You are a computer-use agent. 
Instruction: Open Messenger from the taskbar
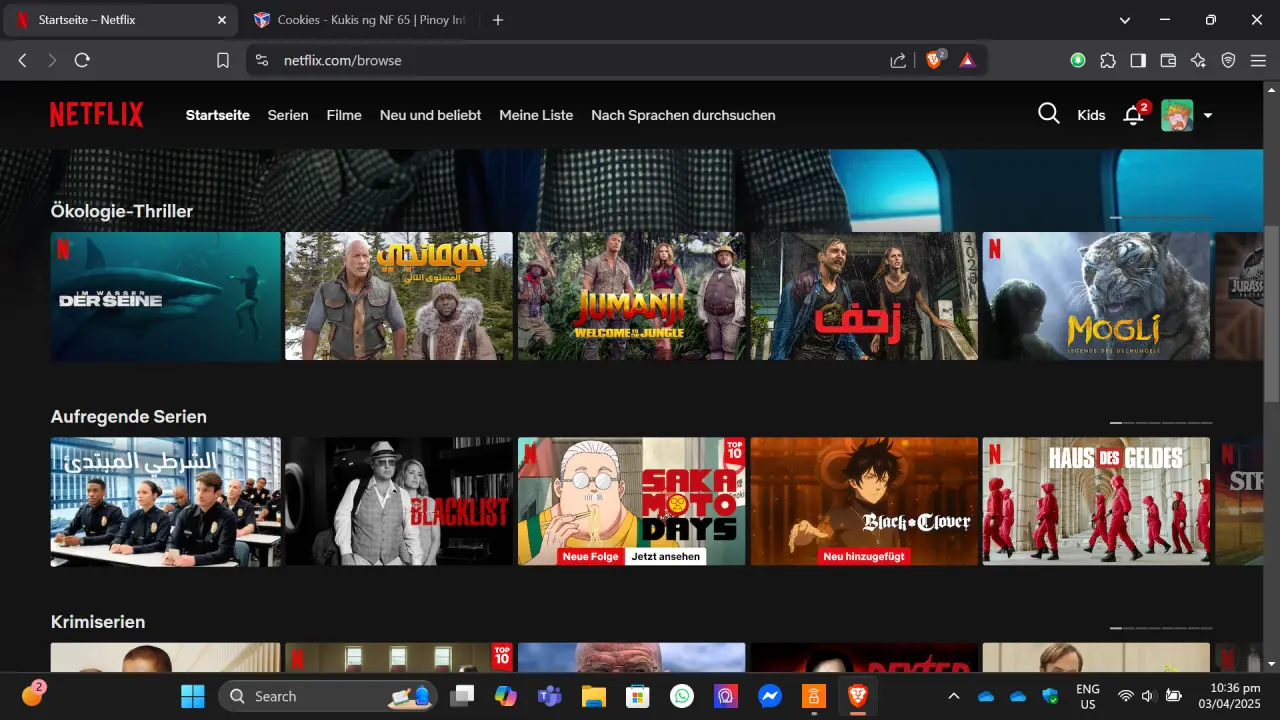[769, 696]
